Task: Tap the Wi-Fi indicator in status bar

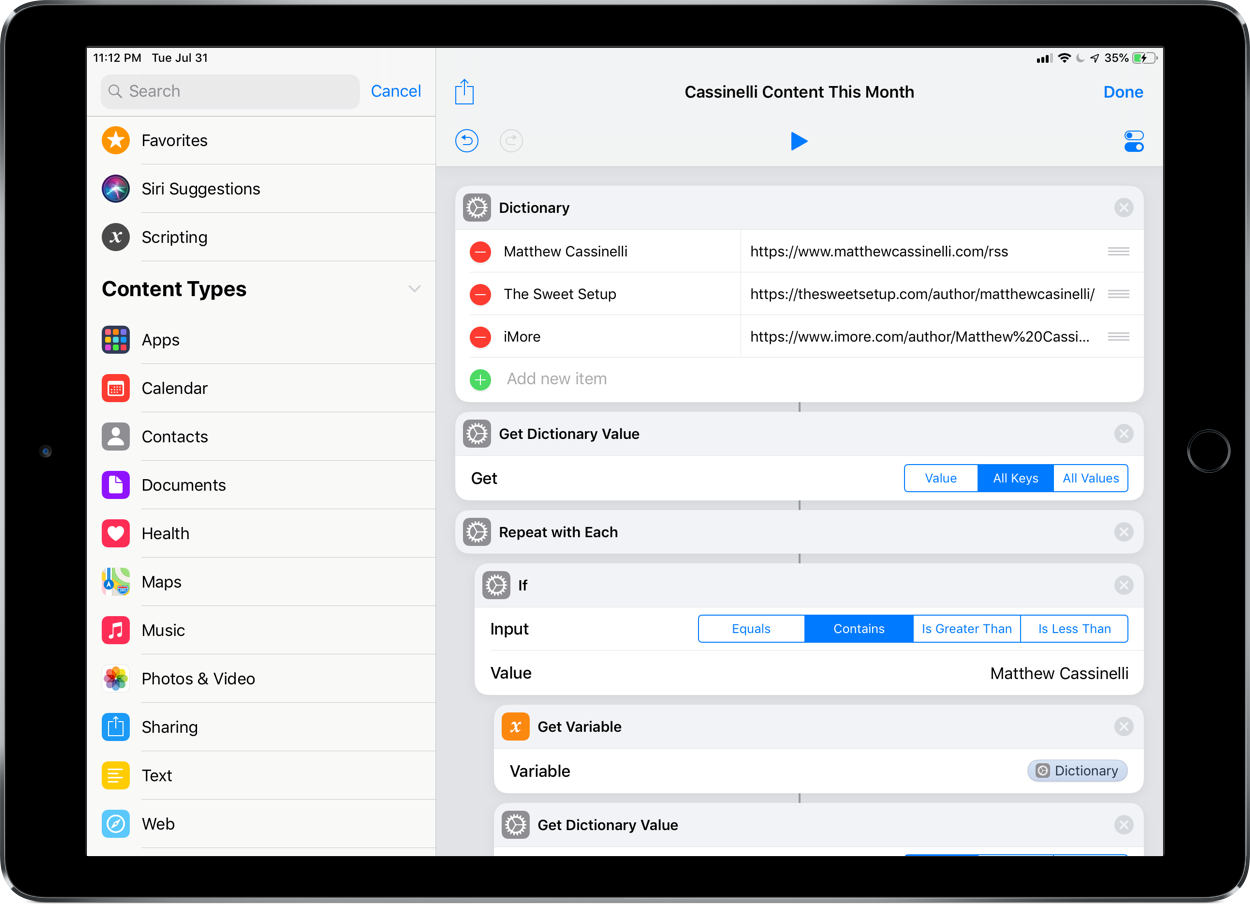Action: point(1064,58)
